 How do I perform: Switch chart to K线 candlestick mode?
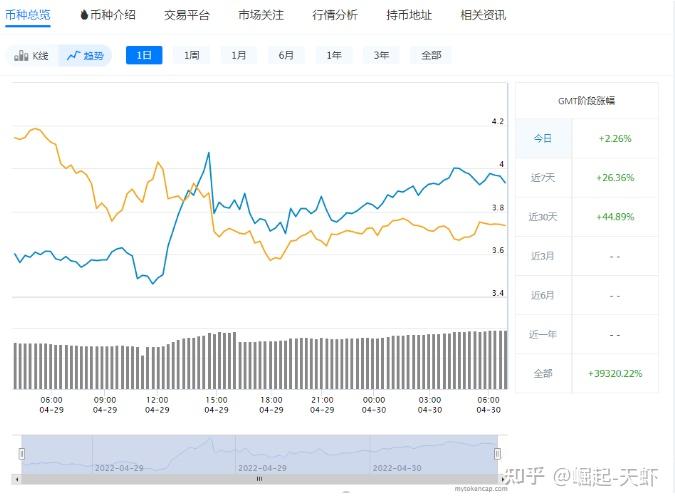tap(31, 56)
